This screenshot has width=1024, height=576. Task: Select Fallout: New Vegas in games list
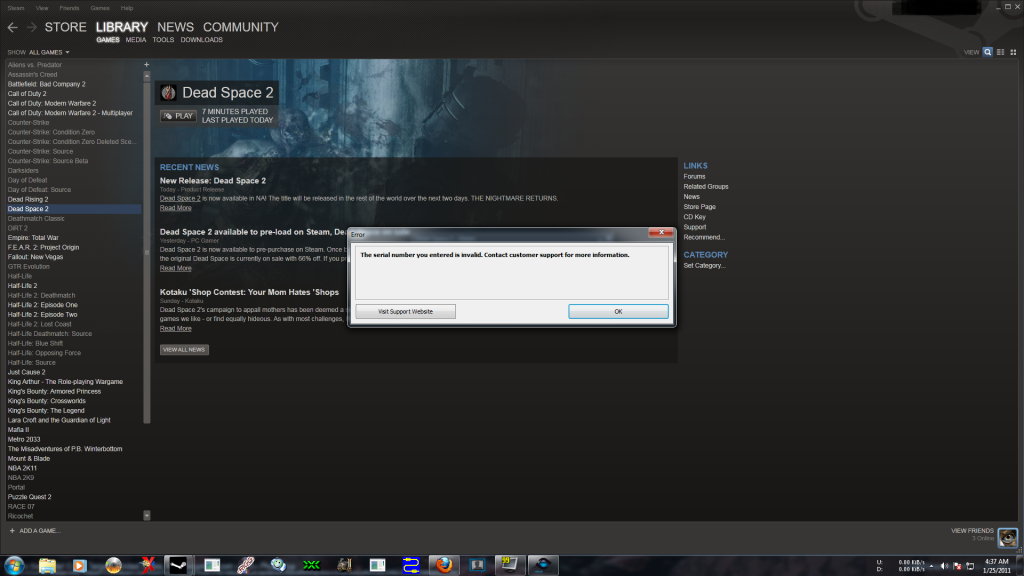pyautogui.click(x=35, y=257)
